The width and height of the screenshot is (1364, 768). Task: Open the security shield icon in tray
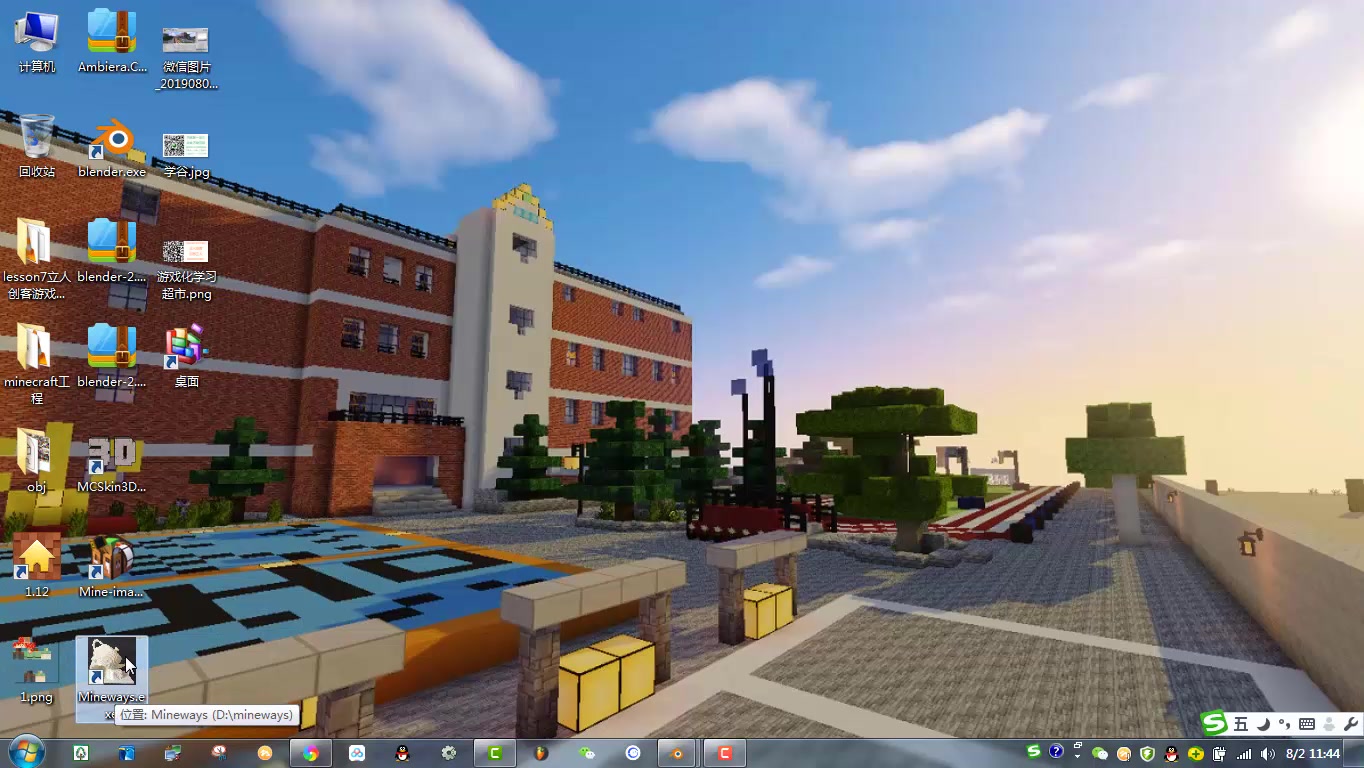(x=1145, y=753)
